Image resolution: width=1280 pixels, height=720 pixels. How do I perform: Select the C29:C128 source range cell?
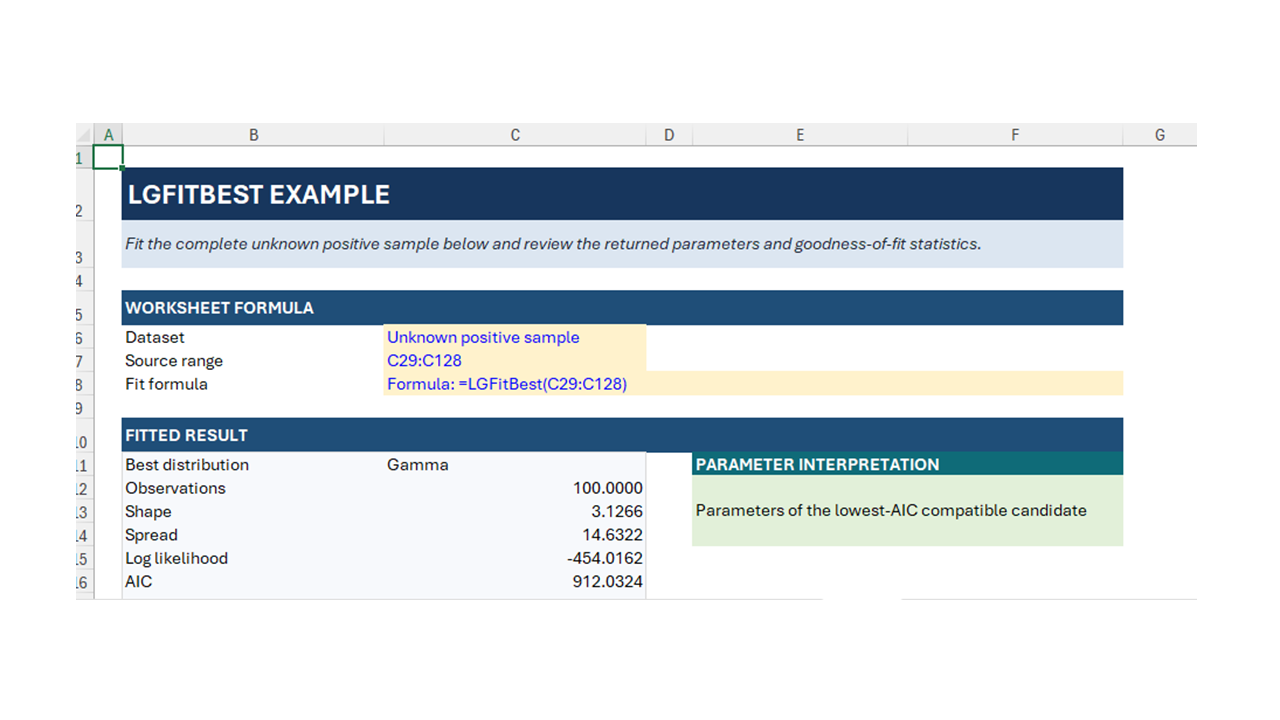(515, 361)
